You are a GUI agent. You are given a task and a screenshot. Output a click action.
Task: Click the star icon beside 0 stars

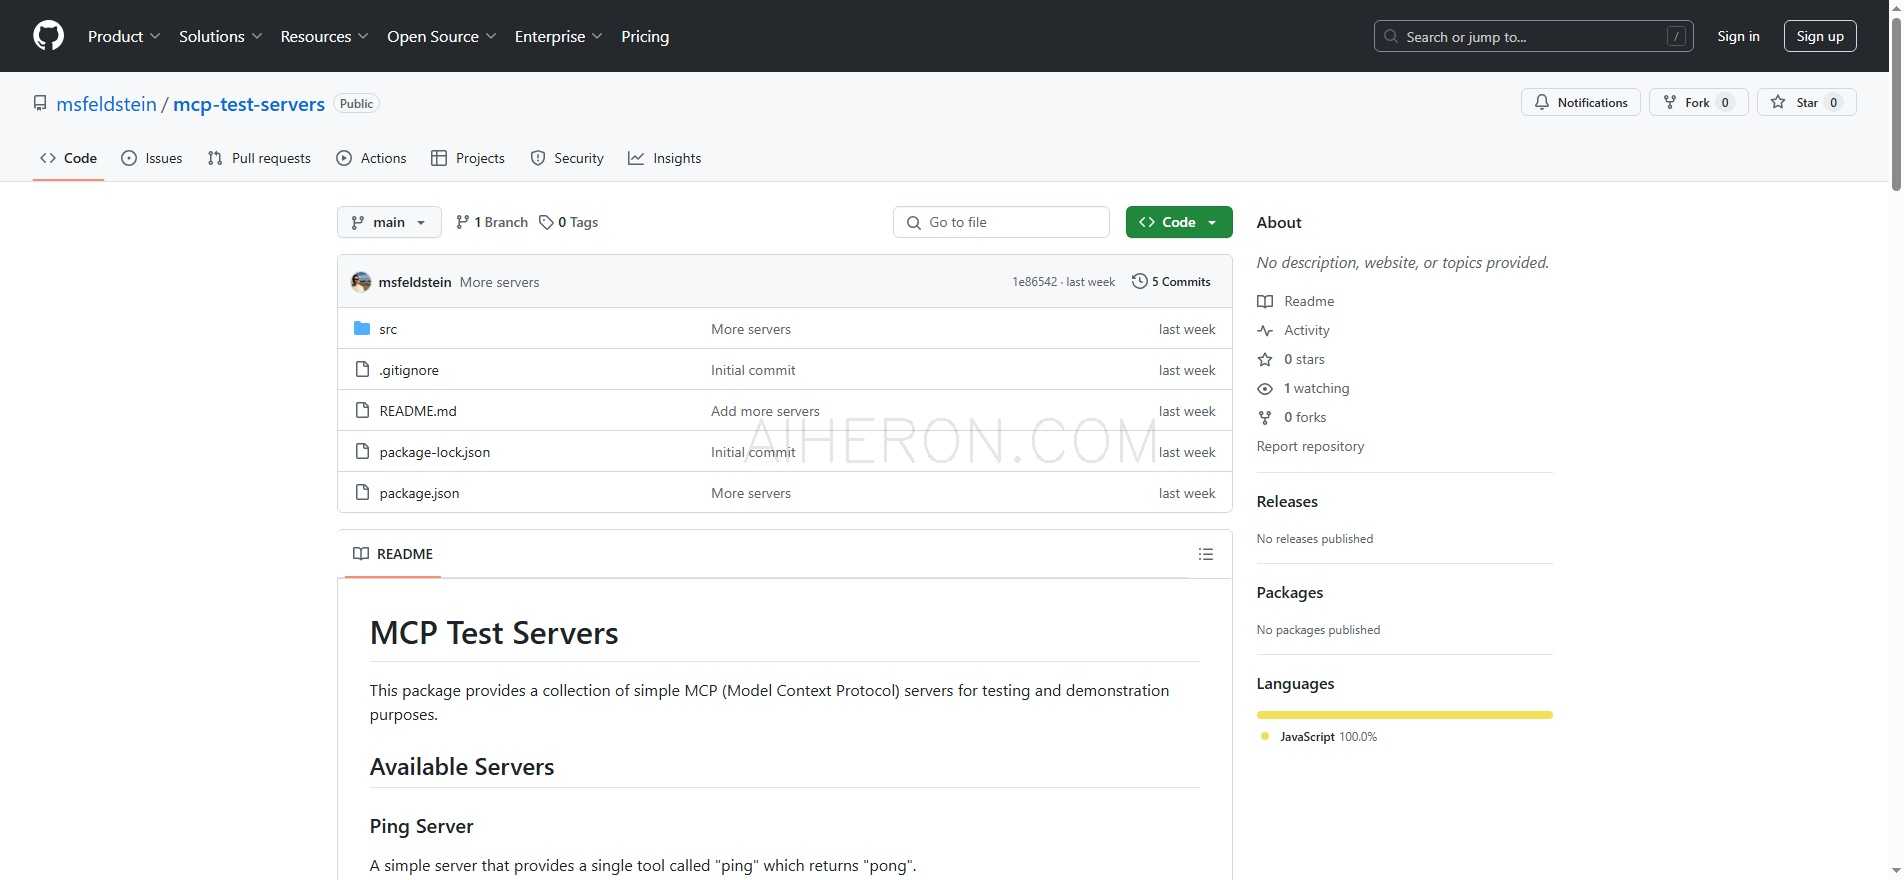point(1265,359)
